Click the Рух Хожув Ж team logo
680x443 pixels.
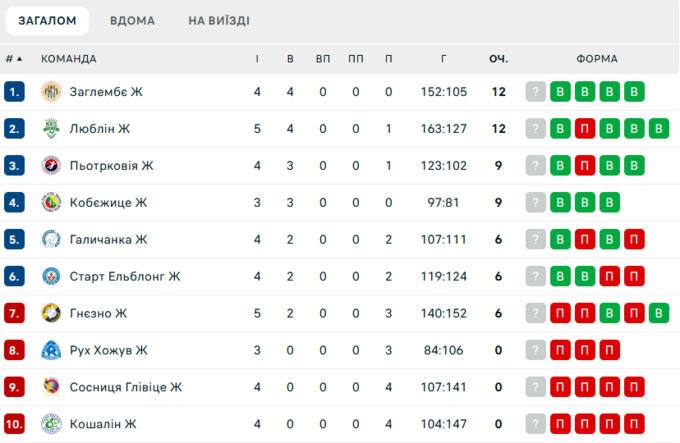[x=51, y=351]
